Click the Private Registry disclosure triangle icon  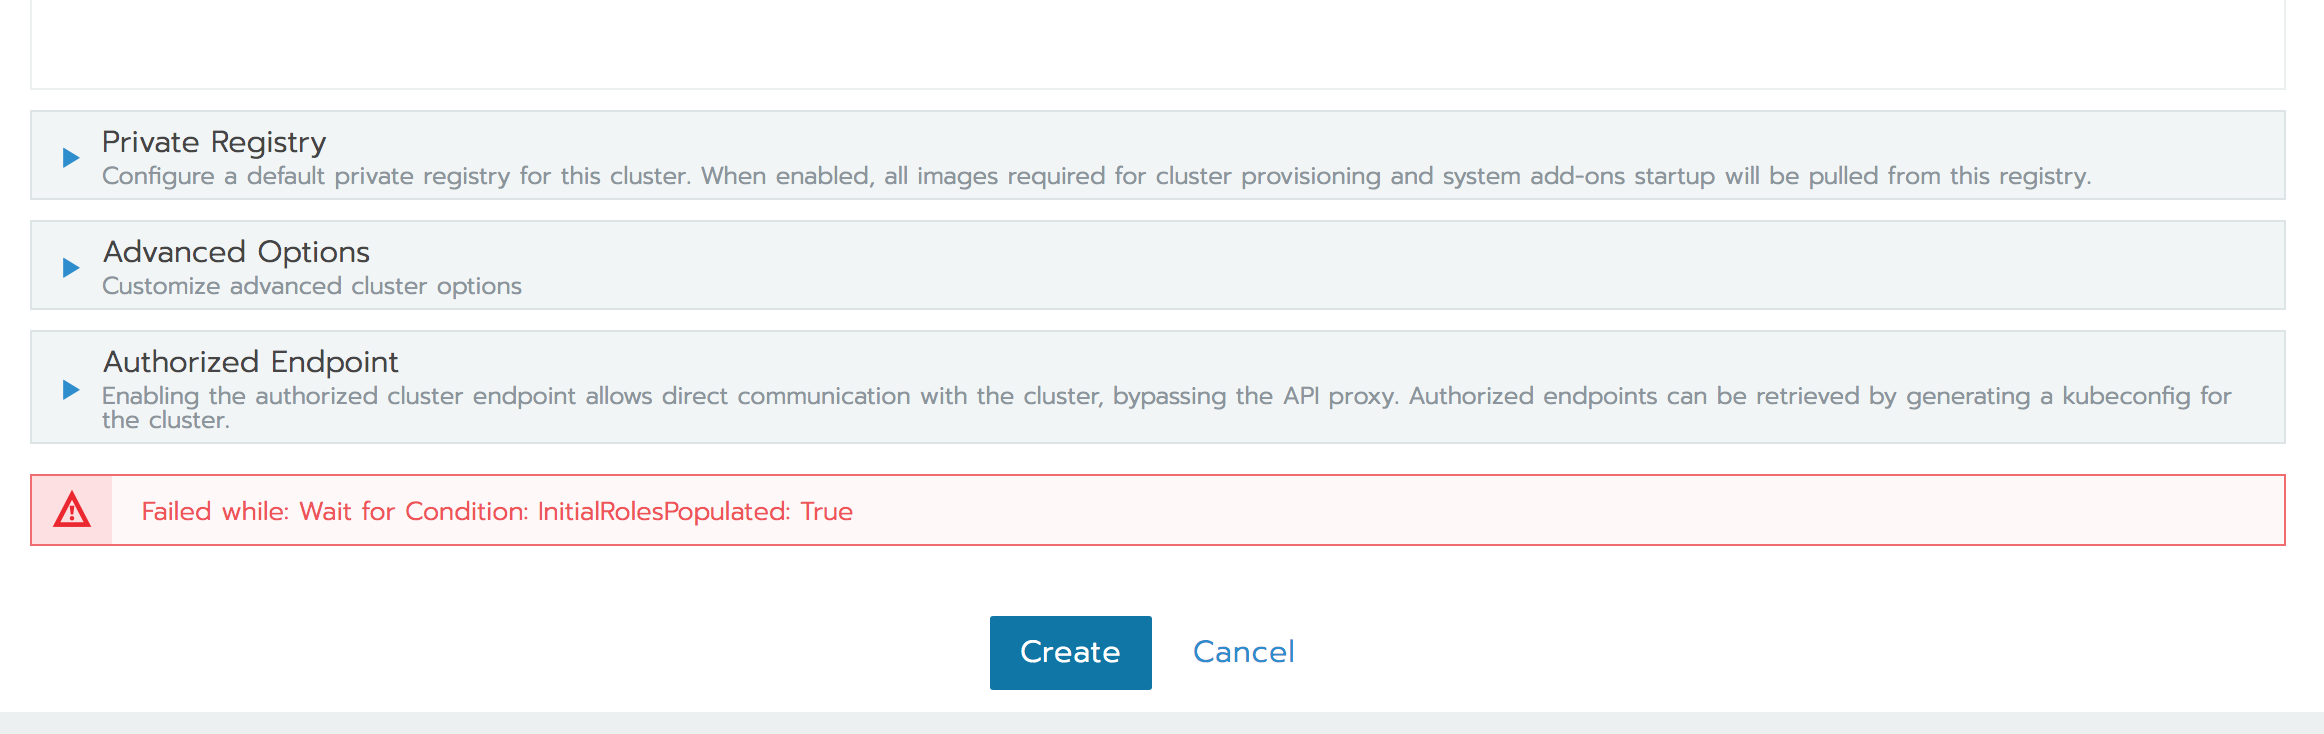point(69,158)
